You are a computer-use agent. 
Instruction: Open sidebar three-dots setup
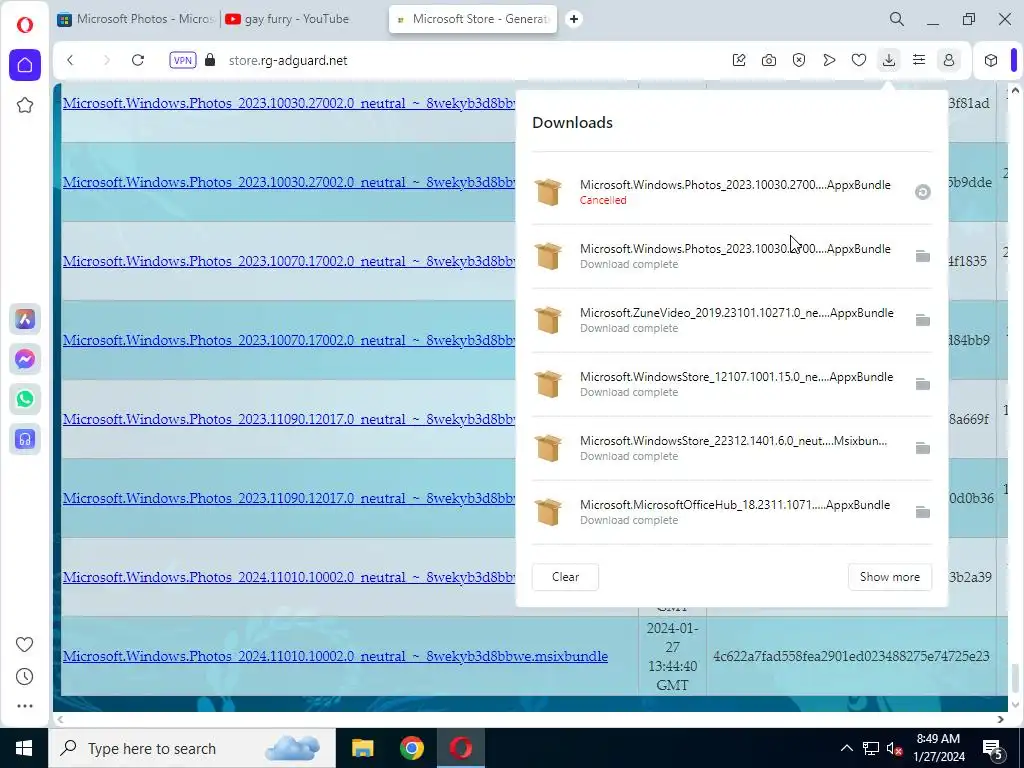click(25, 706)
